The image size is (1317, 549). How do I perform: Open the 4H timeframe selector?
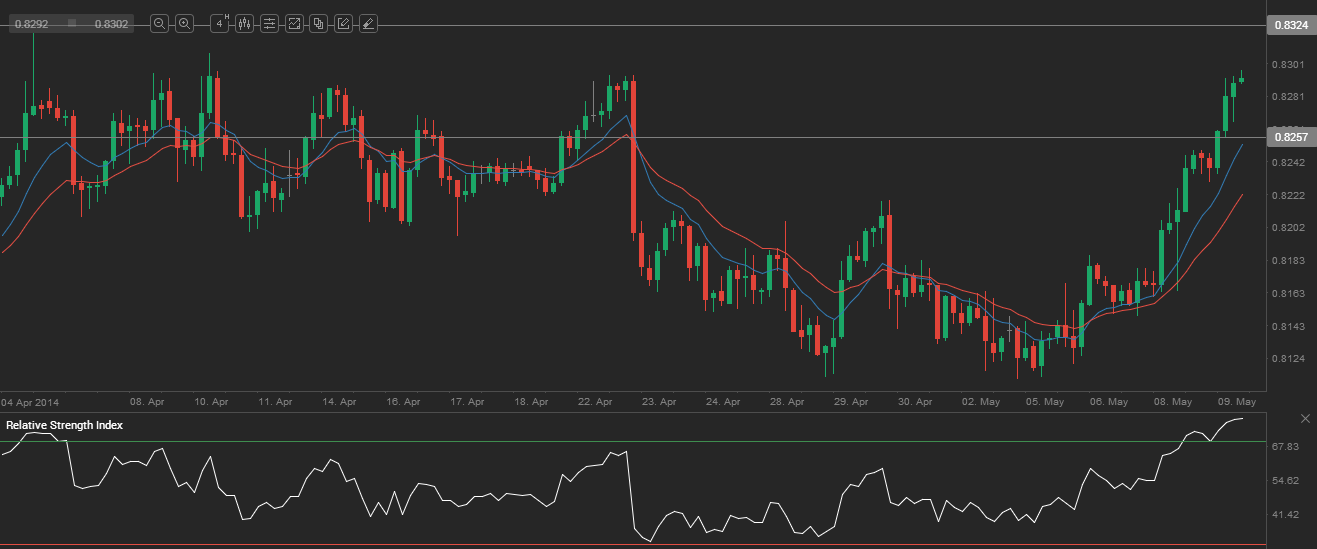220,24
